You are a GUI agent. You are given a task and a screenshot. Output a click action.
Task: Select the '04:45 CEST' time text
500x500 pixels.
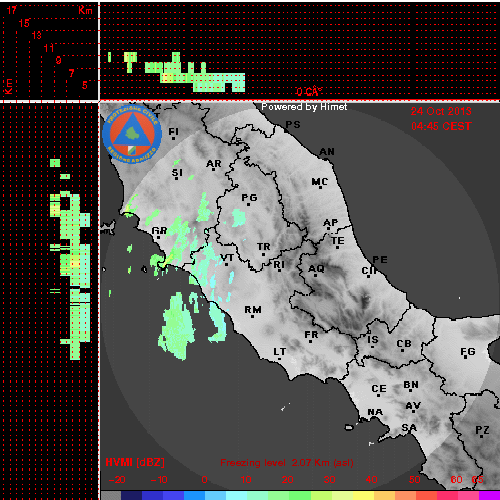441,126
